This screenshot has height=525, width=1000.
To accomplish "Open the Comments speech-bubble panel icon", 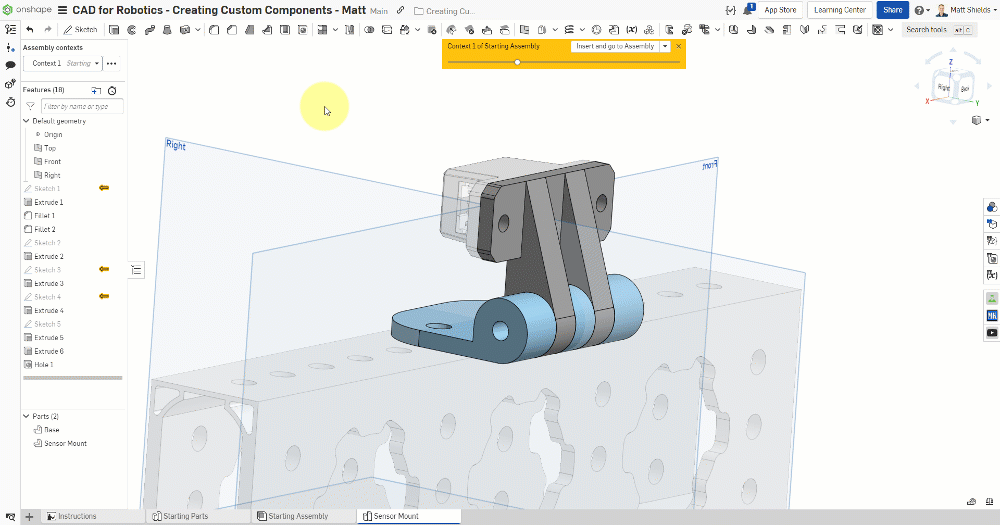I will [10, 65].
